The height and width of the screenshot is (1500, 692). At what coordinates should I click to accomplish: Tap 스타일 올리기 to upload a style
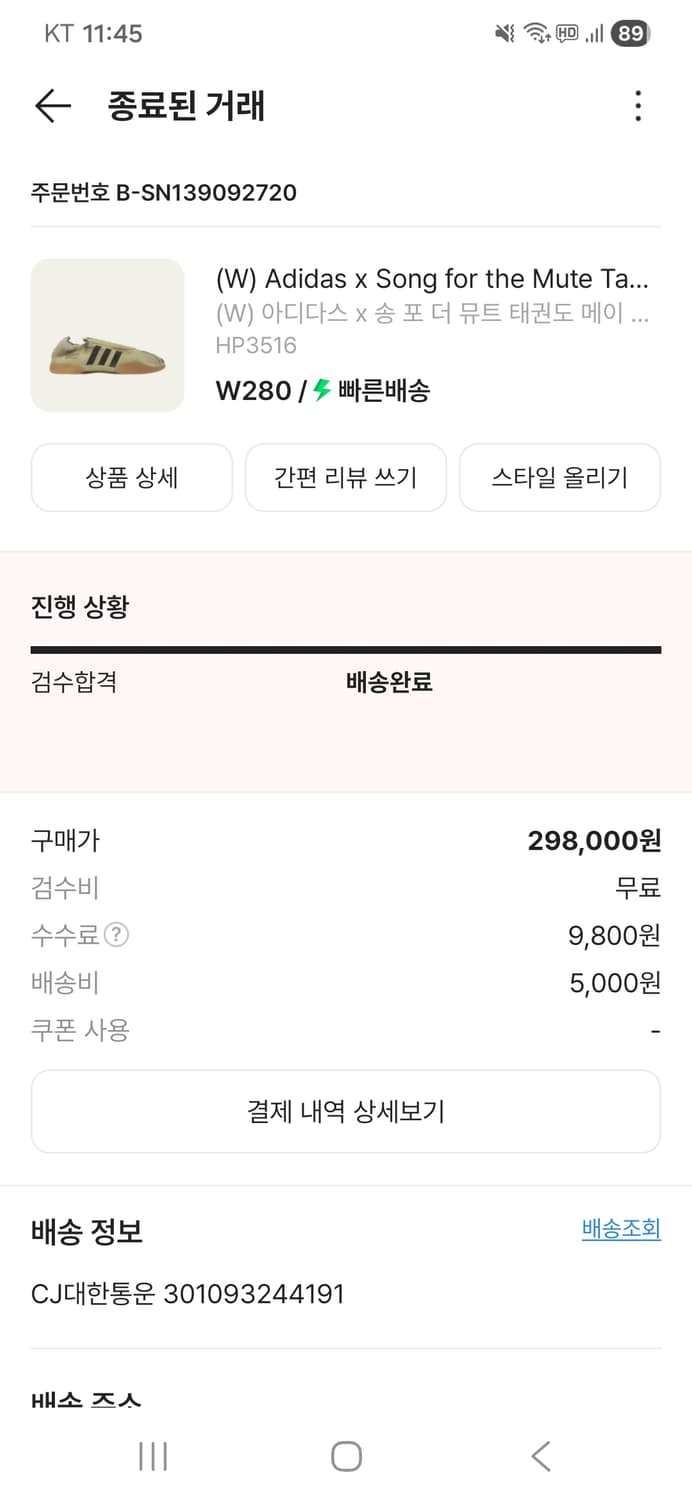tap(560, 477)
